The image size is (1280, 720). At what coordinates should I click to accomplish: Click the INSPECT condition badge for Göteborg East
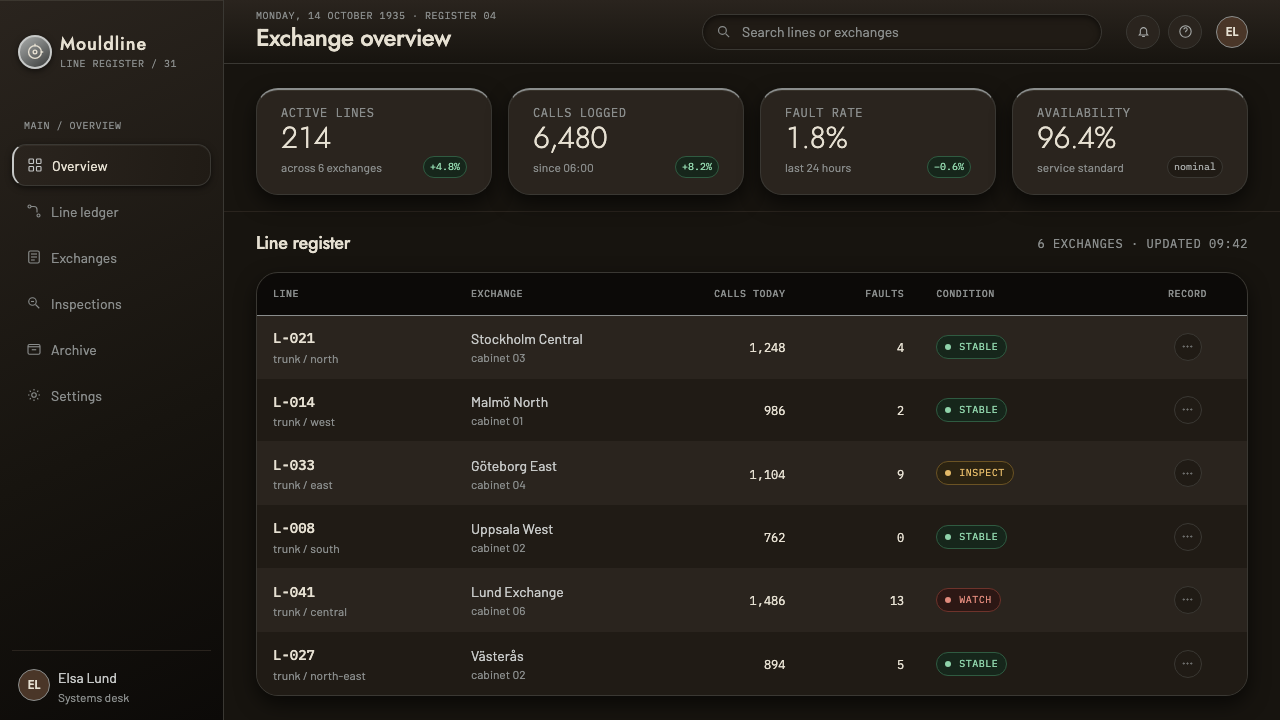(x=974, y=473)
